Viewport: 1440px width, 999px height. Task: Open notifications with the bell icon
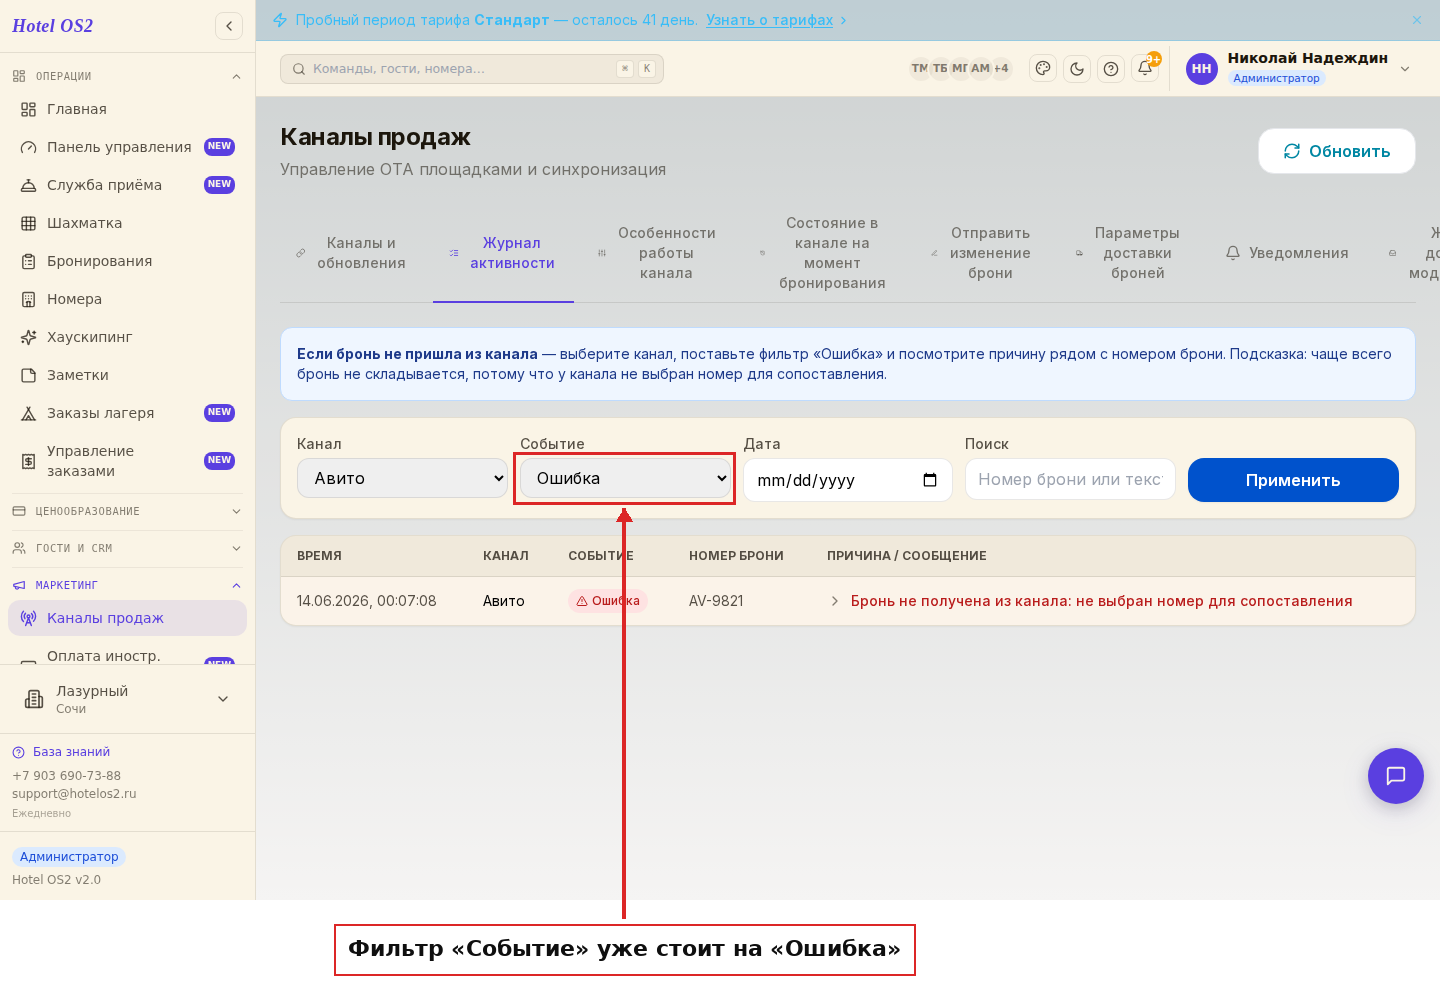1145,69
